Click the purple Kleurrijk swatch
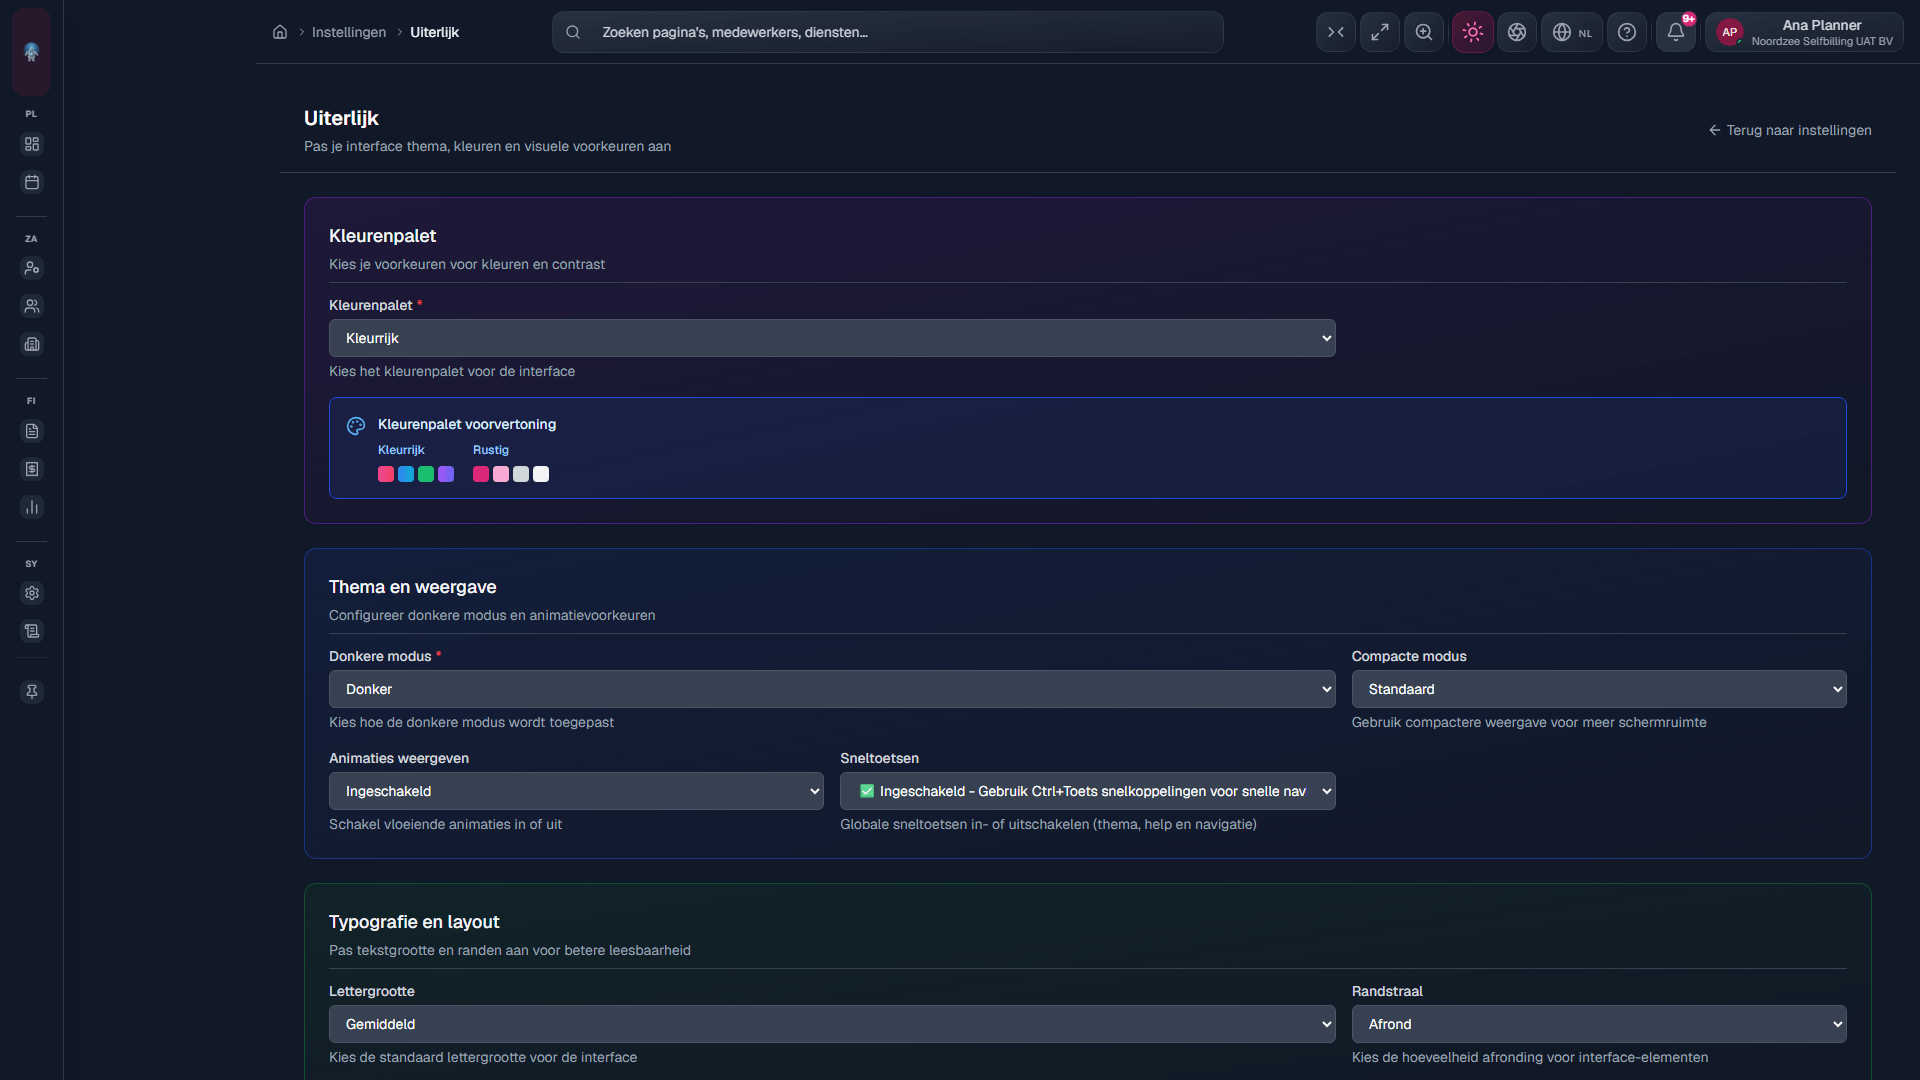 point(446,474)
